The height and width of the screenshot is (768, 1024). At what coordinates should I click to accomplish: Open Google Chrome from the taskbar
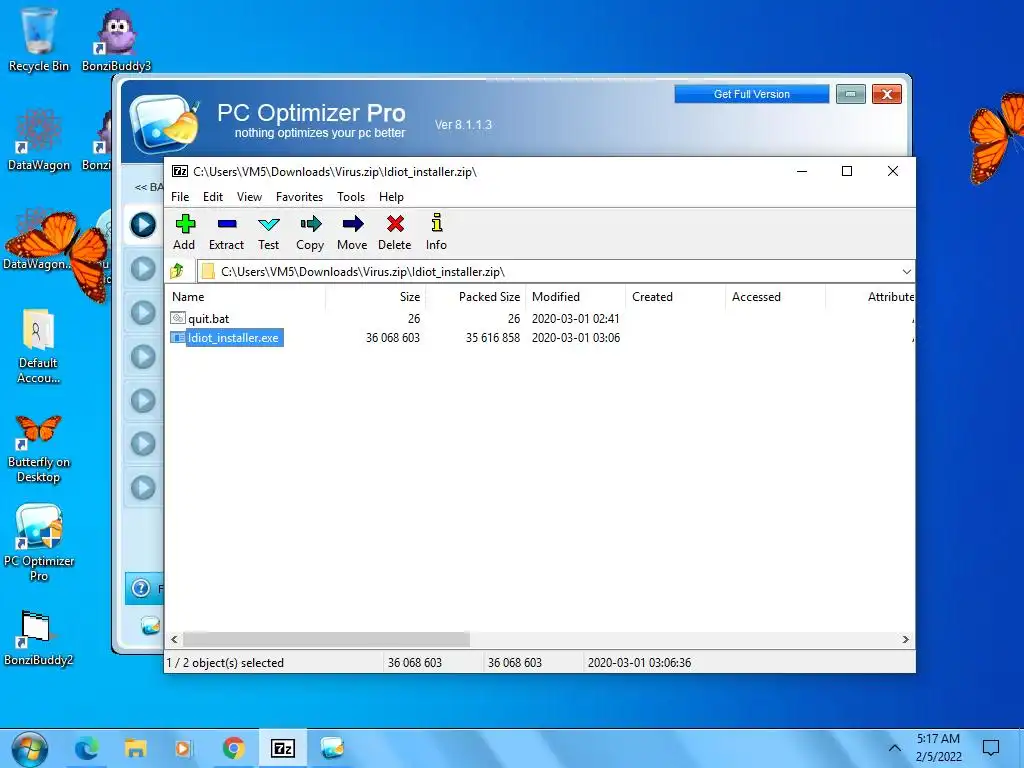[234, 748]
